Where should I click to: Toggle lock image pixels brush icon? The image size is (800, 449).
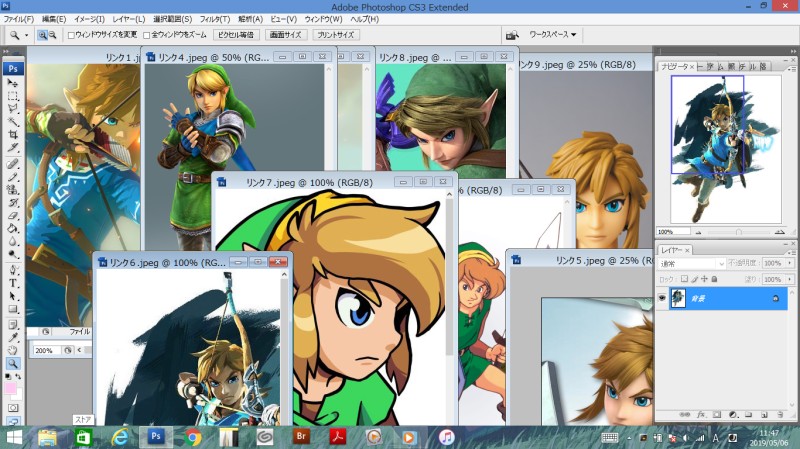coord(694,279)
